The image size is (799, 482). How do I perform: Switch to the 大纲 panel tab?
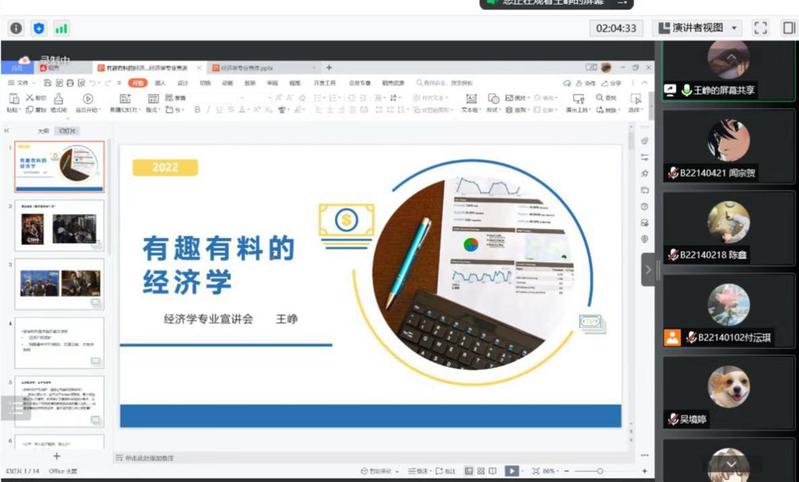click(43, 130)
